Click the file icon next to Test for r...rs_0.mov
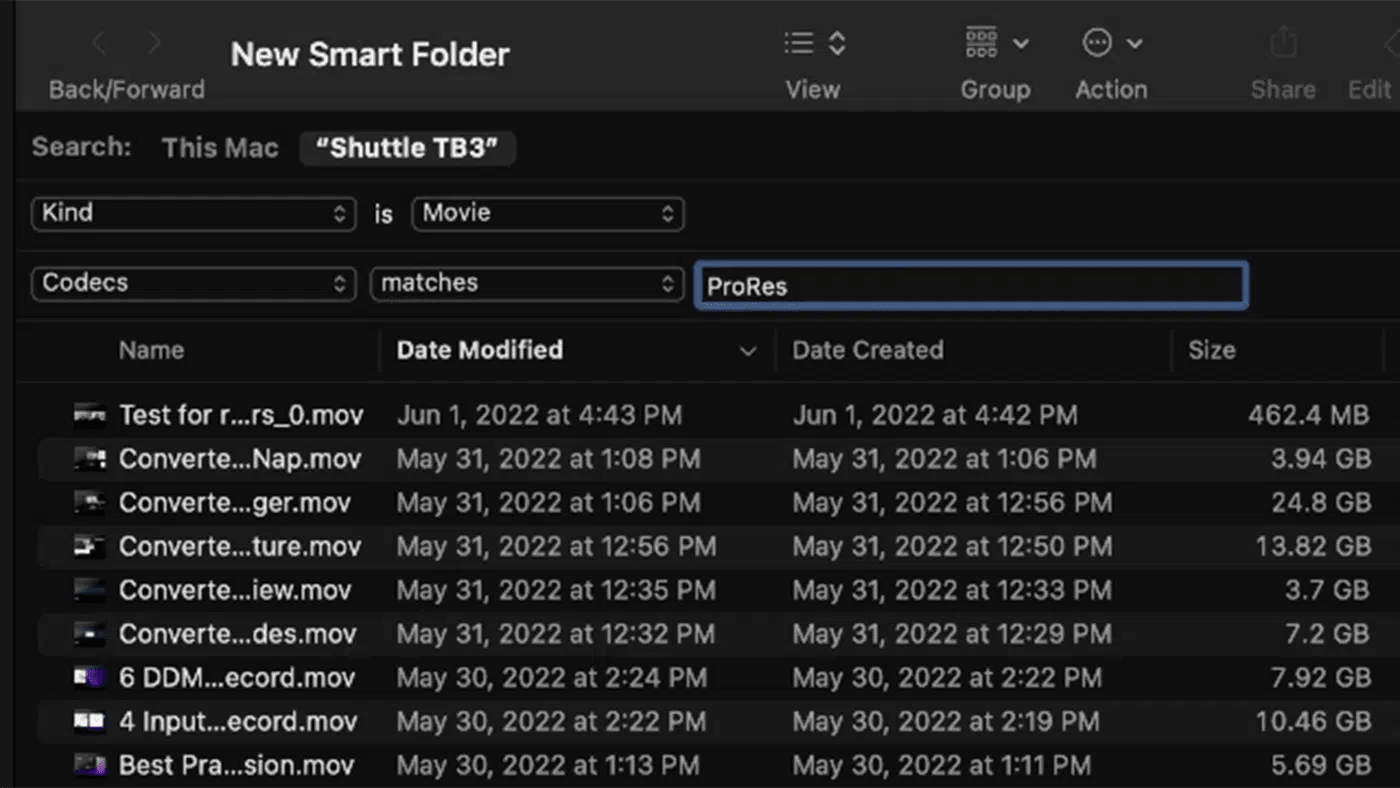Viewport: 1400px width, 788px height. point(88,414)
